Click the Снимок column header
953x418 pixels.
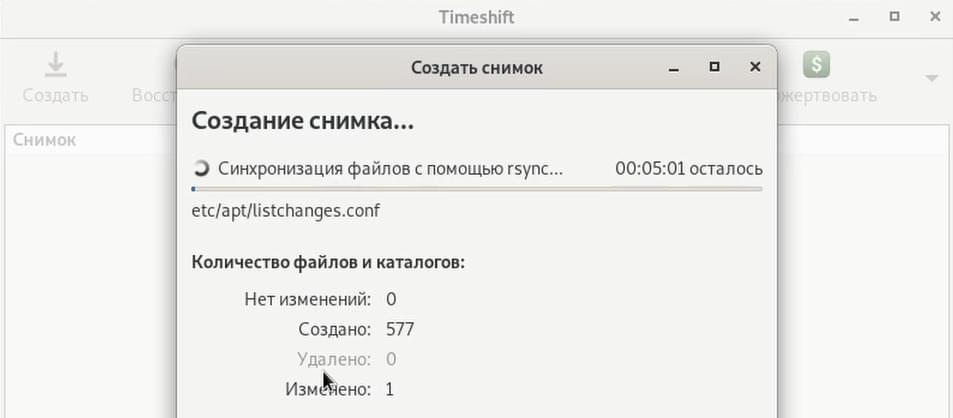(44, 140)
